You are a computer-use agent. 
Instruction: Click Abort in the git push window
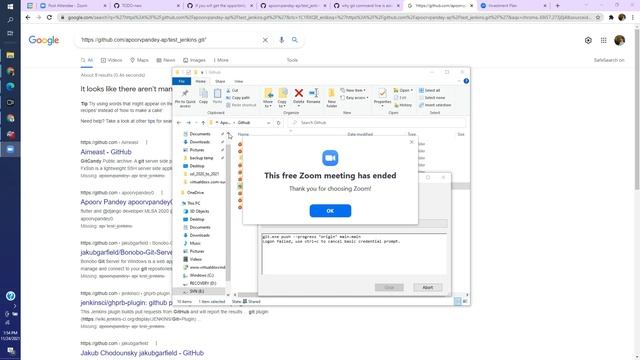tap(427, 287)
